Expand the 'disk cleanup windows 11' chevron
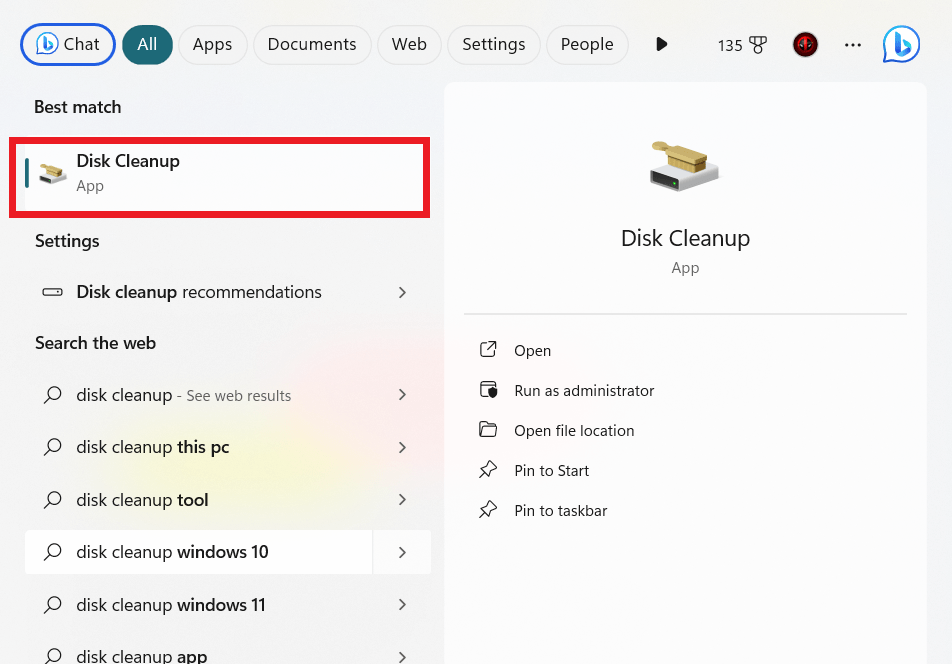The width and height of the screenshot is (952, 664). tap(402, 605)
